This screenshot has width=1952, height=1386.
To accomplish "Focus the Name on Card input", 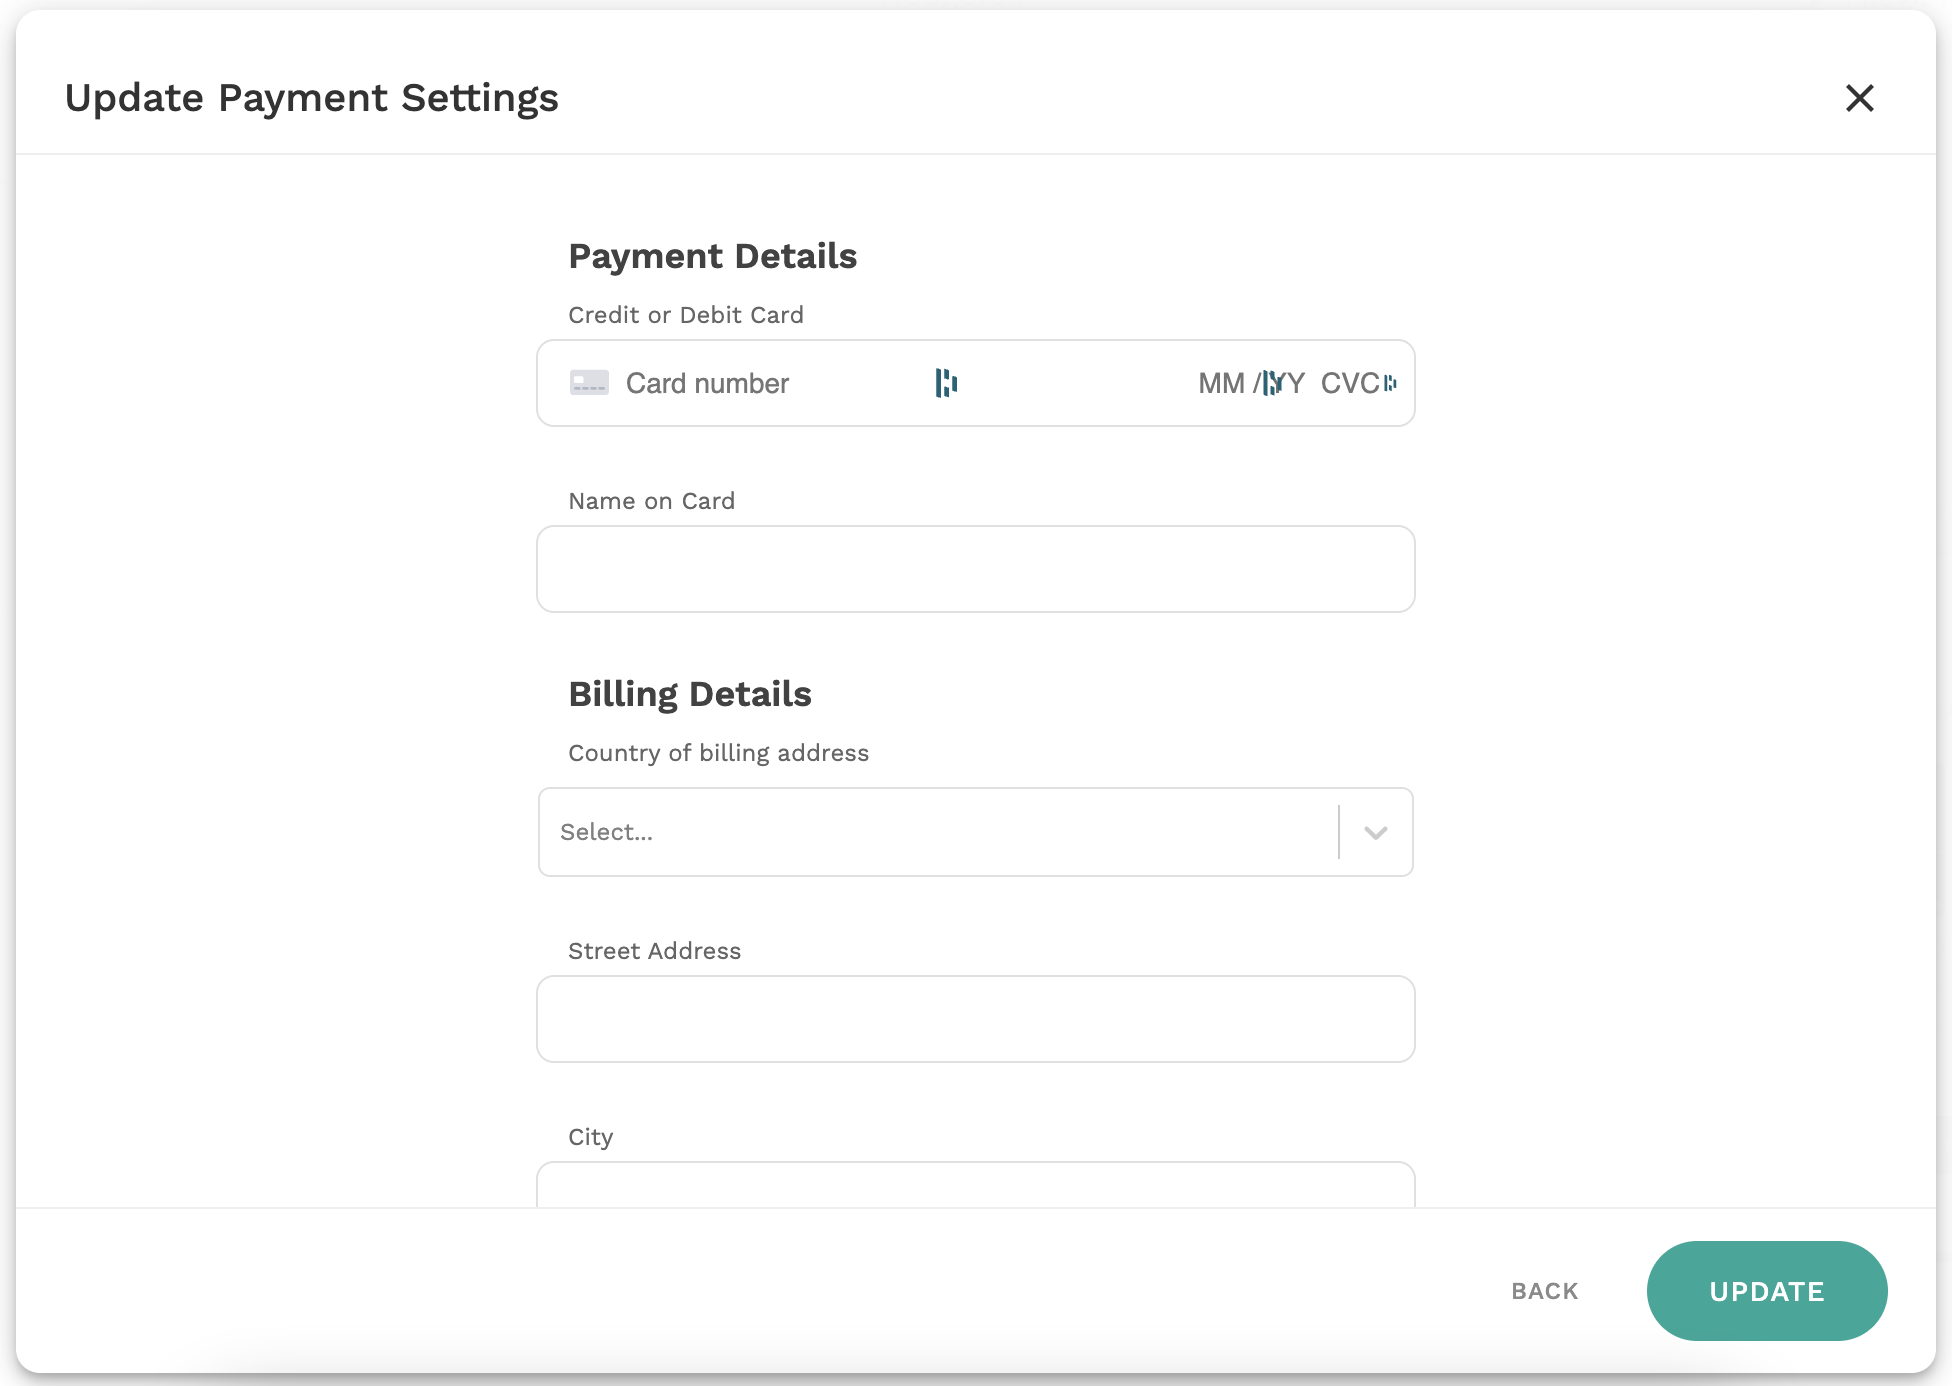I will coord(975,568).
